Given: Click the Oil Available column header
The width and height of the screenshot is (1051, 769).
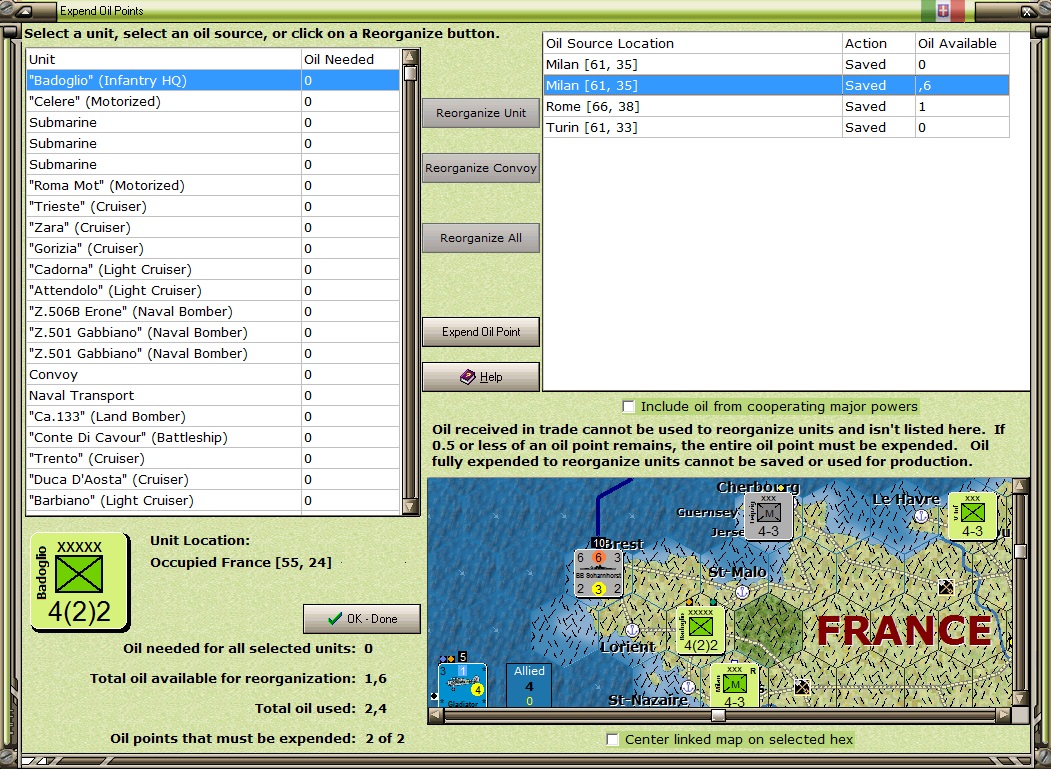Looking at the screenshot, I should [962, 43].
